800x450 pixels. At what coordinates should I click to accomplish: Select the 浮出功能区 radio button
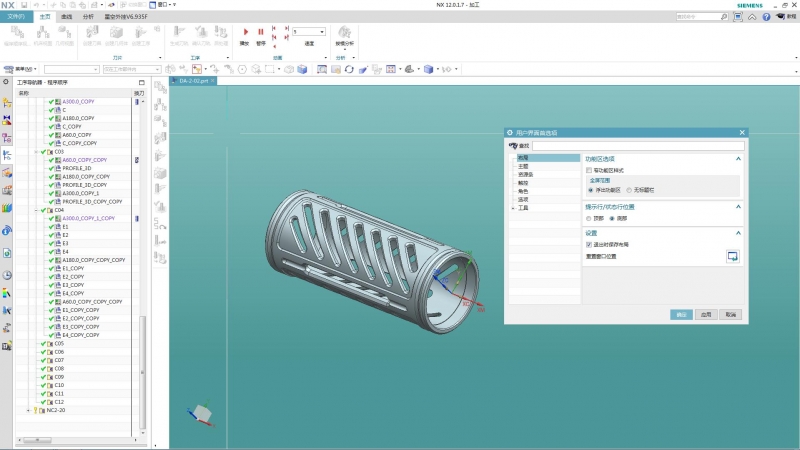click(591, 190)
